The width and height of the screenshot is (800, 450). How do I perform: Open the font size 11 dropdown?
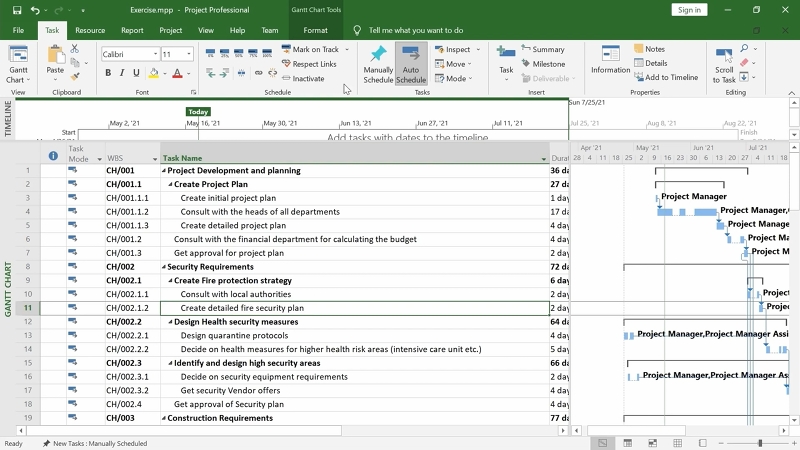(189, 54)
